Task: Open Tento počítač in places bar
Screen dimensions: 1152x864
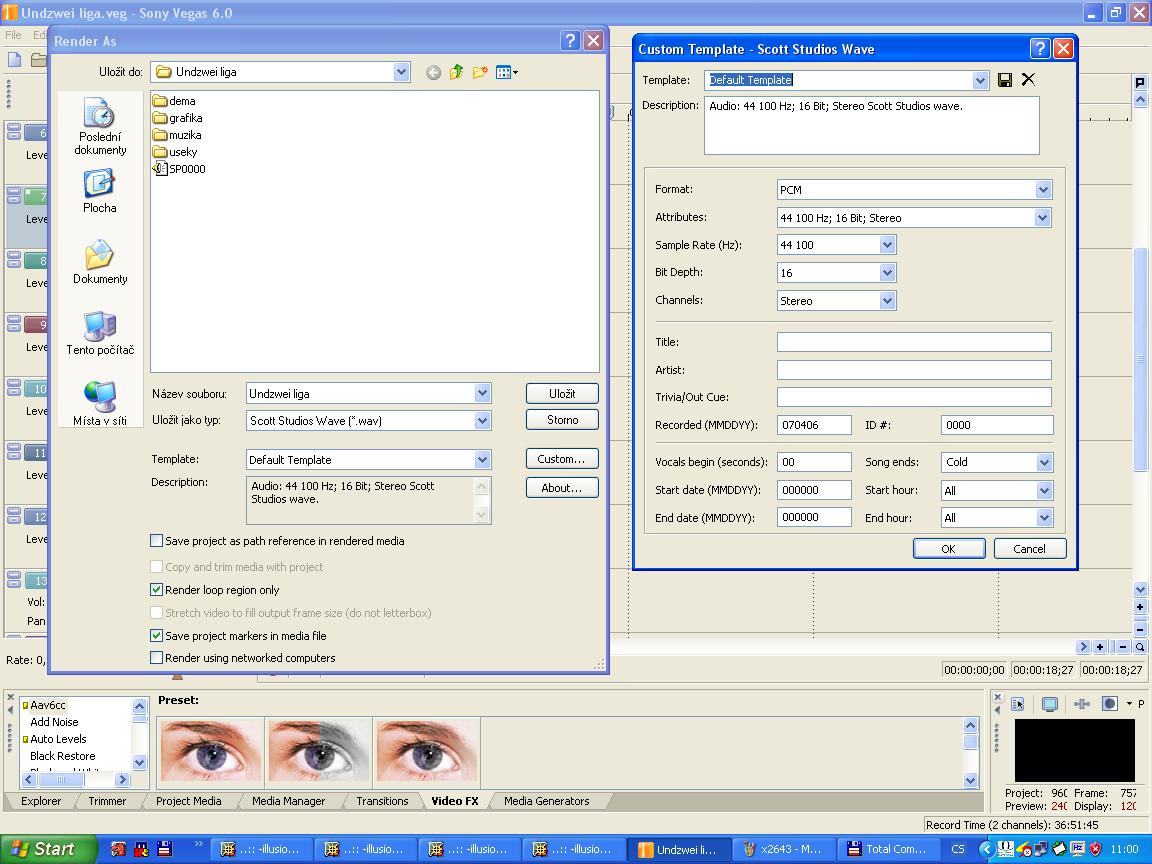Action: [100, 333]
